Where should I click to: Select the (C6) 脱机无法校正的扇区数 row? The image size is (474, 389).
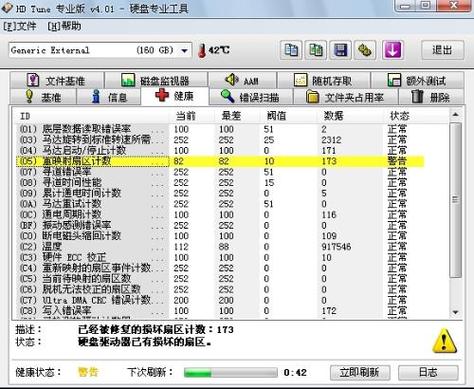pos(220,289)
